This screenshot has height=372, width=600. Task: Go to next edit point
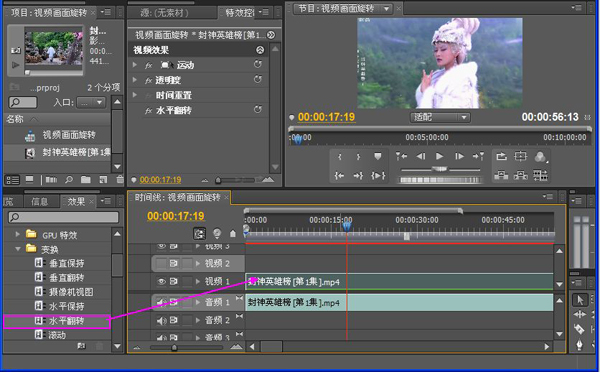tap(478, 156)
